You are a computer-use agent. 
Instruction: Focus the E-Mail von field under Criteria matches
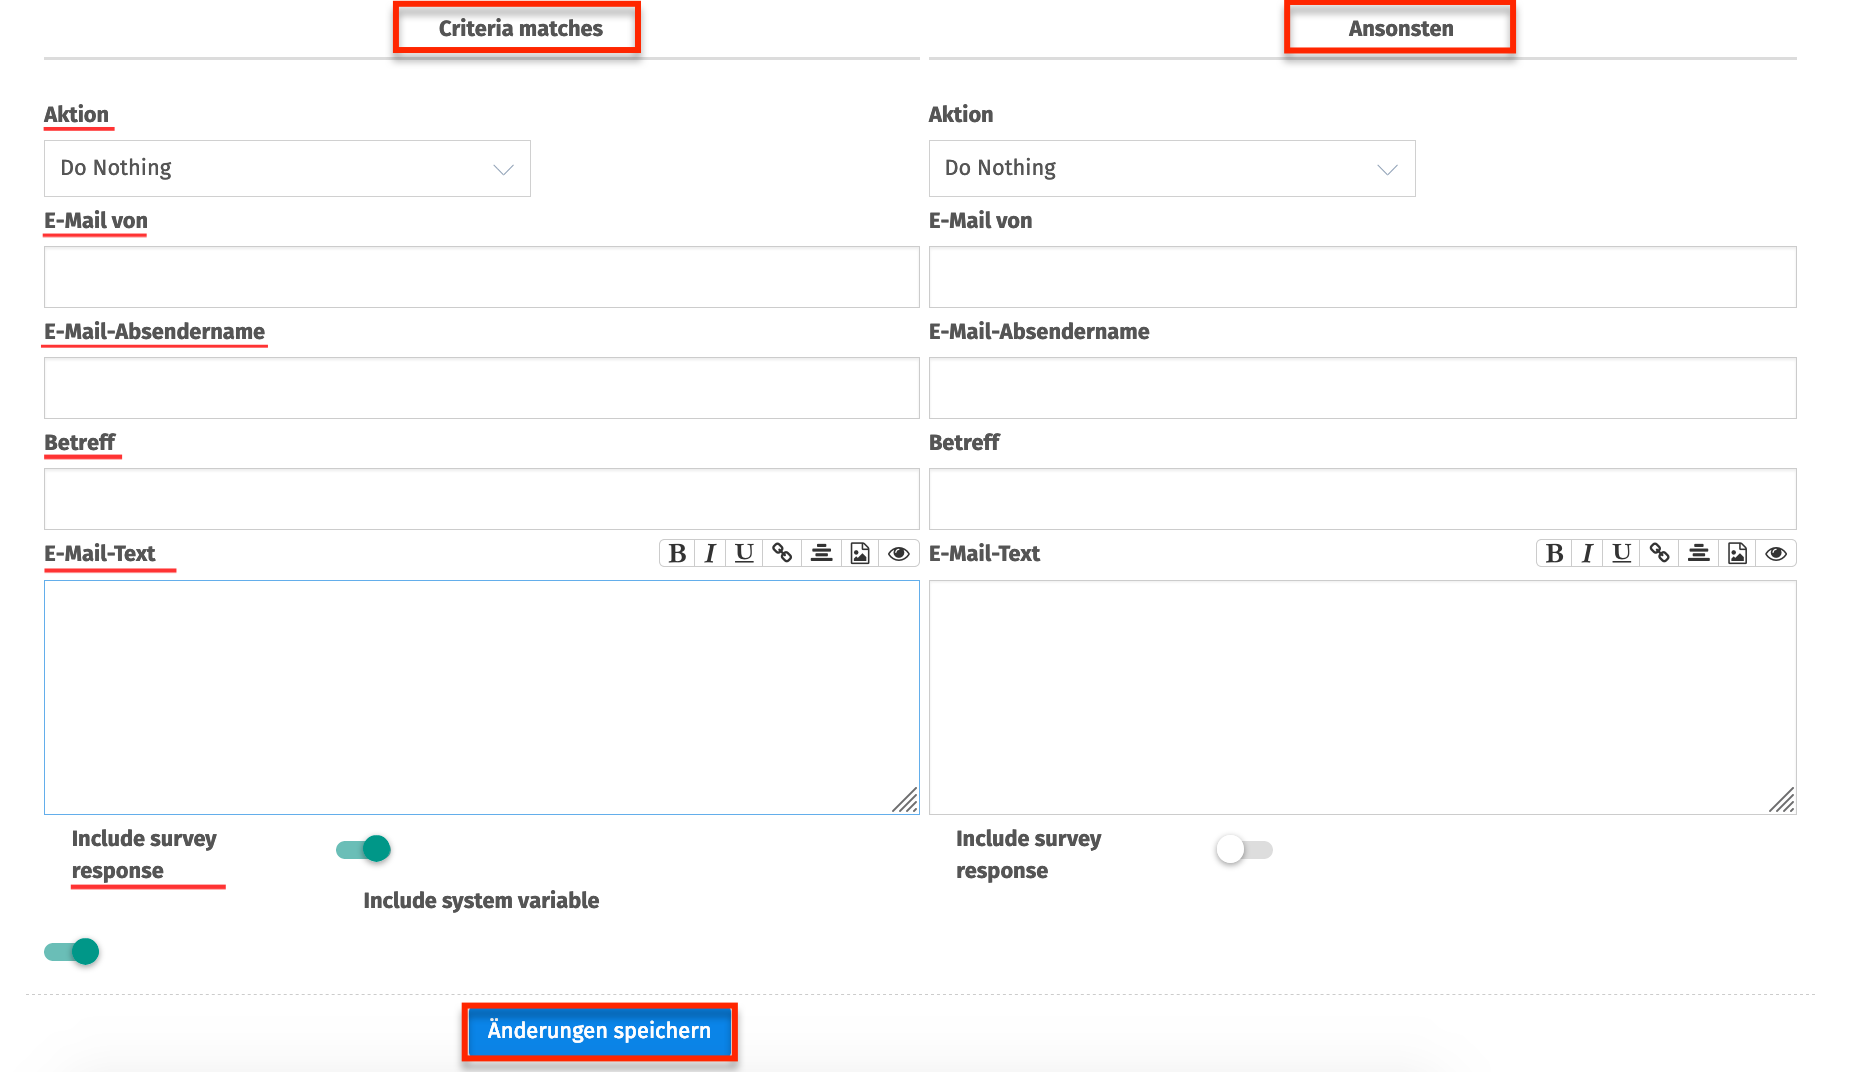pyautogui.click(x=481, y=277)
